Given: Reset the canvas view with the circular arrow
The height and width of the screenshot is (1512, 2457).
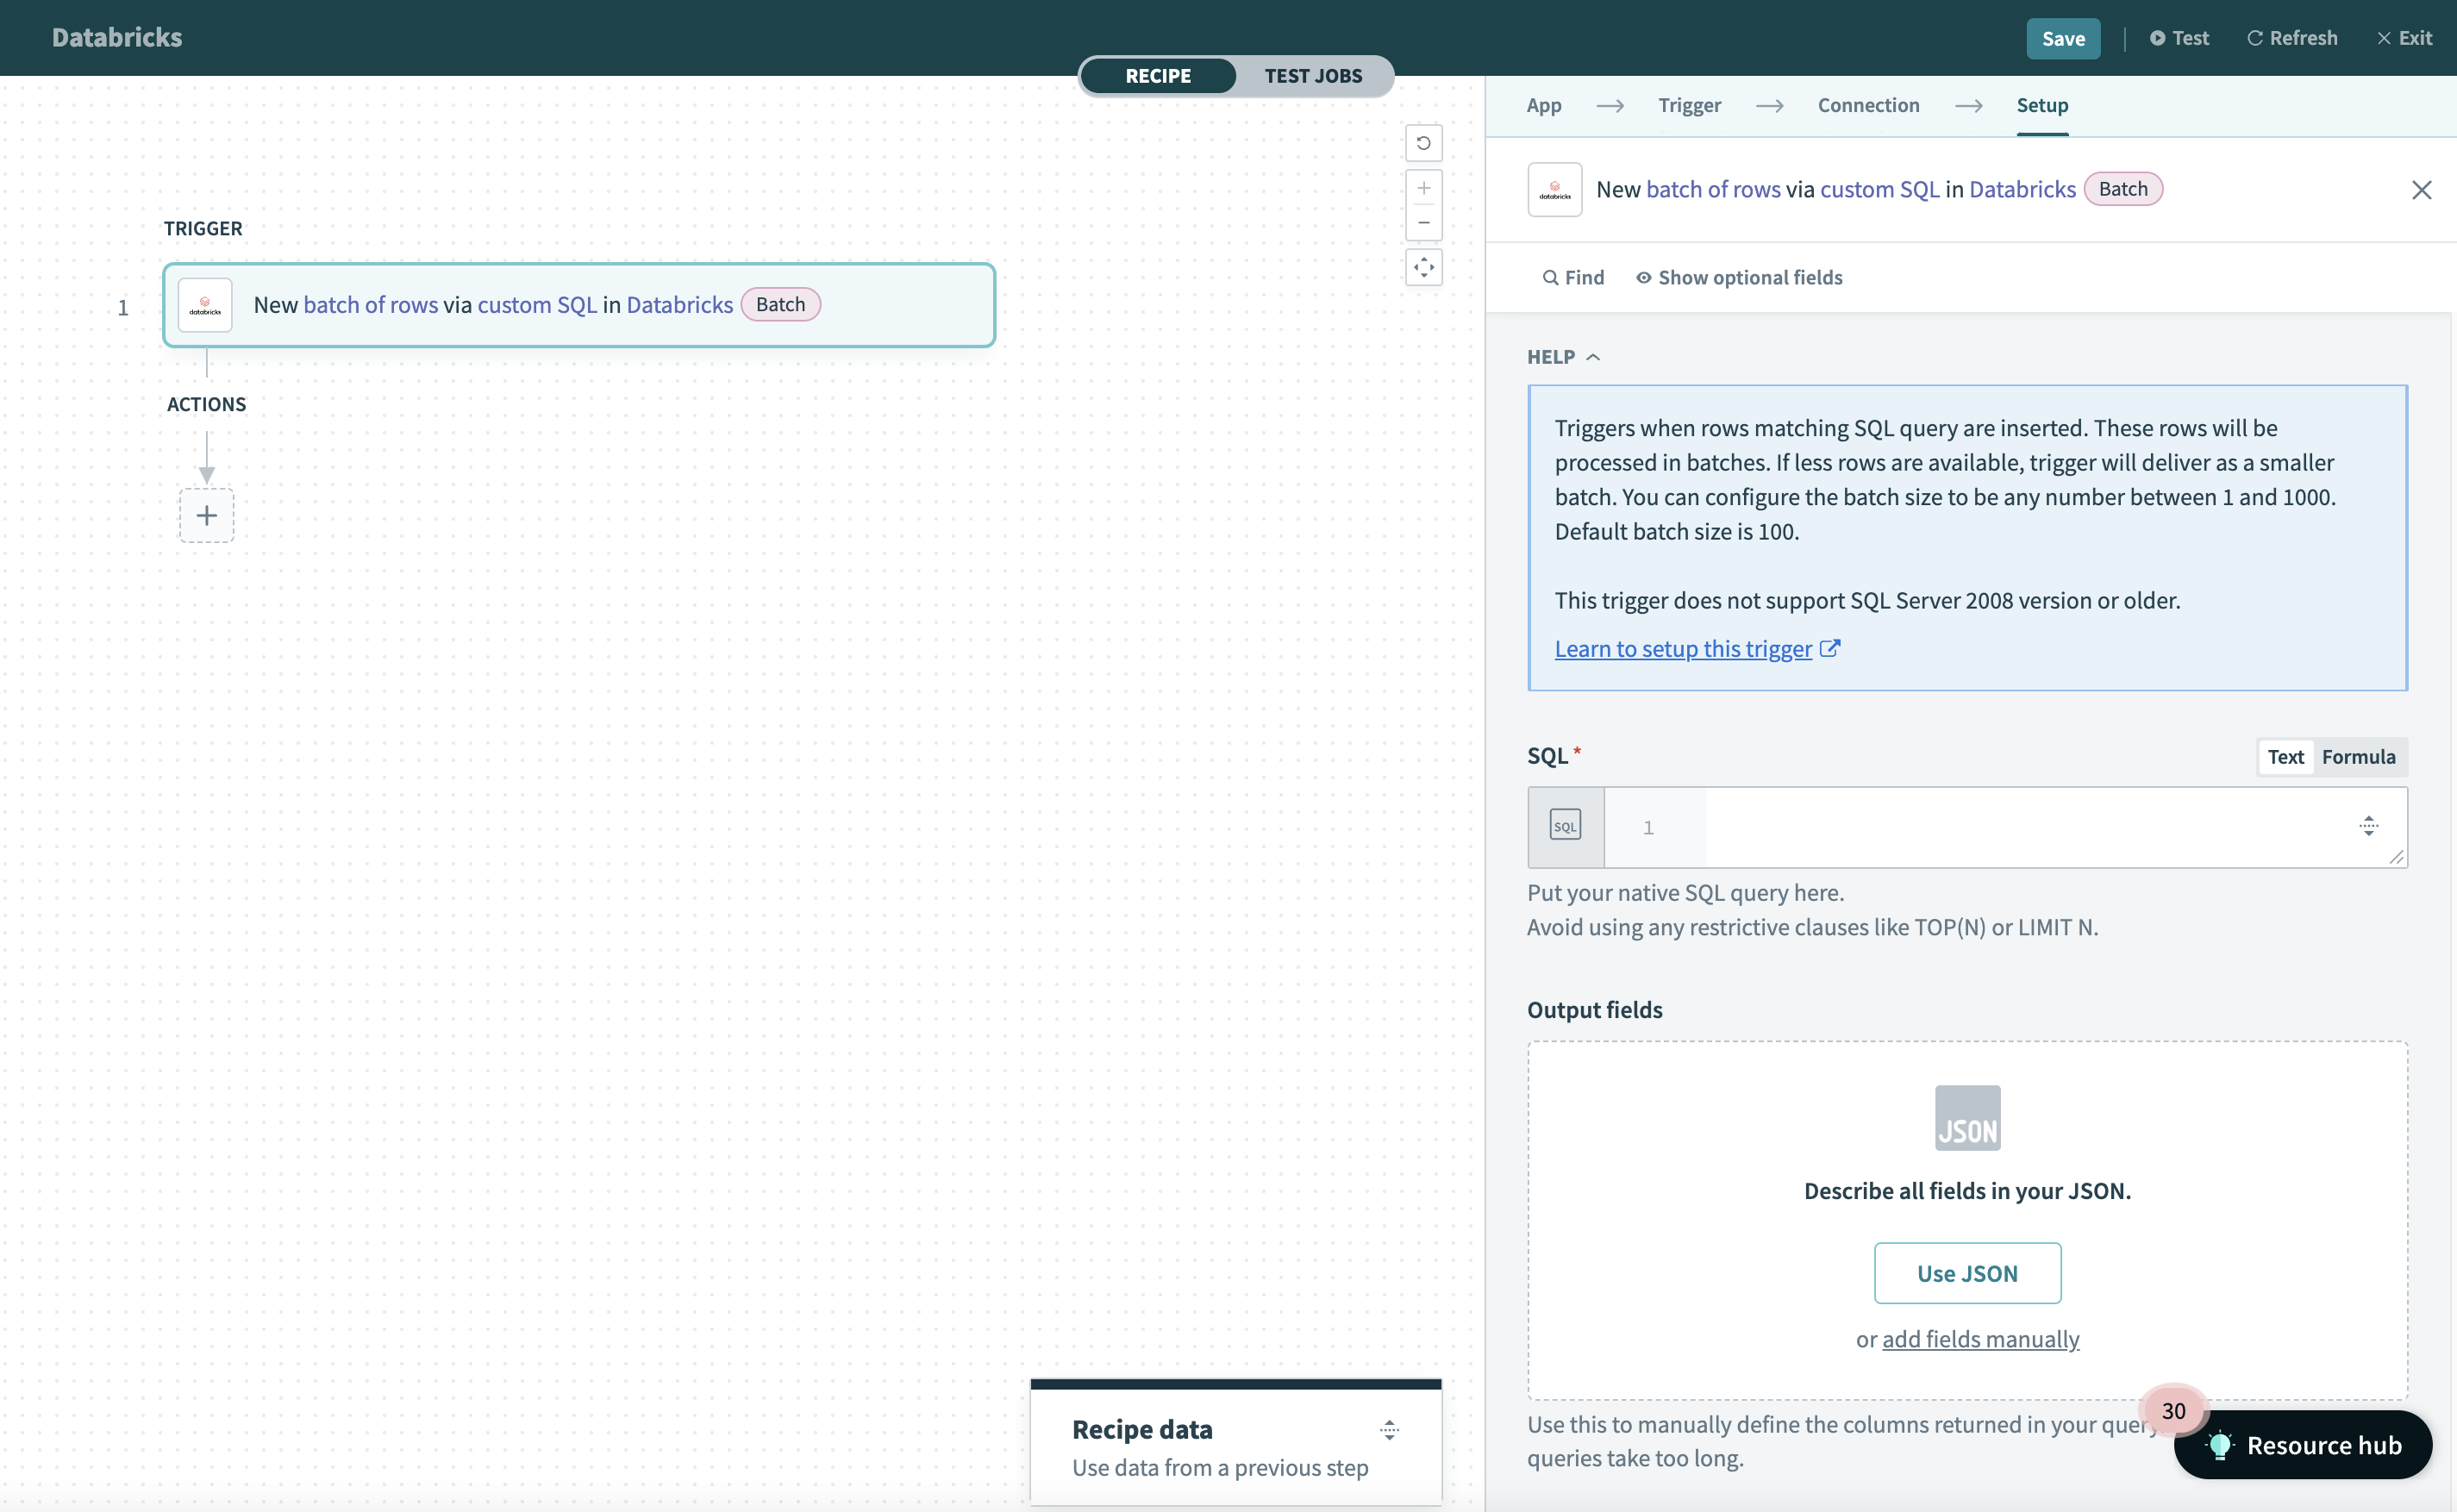Looking at the screenshot, I should click(x=1424, y=143).
